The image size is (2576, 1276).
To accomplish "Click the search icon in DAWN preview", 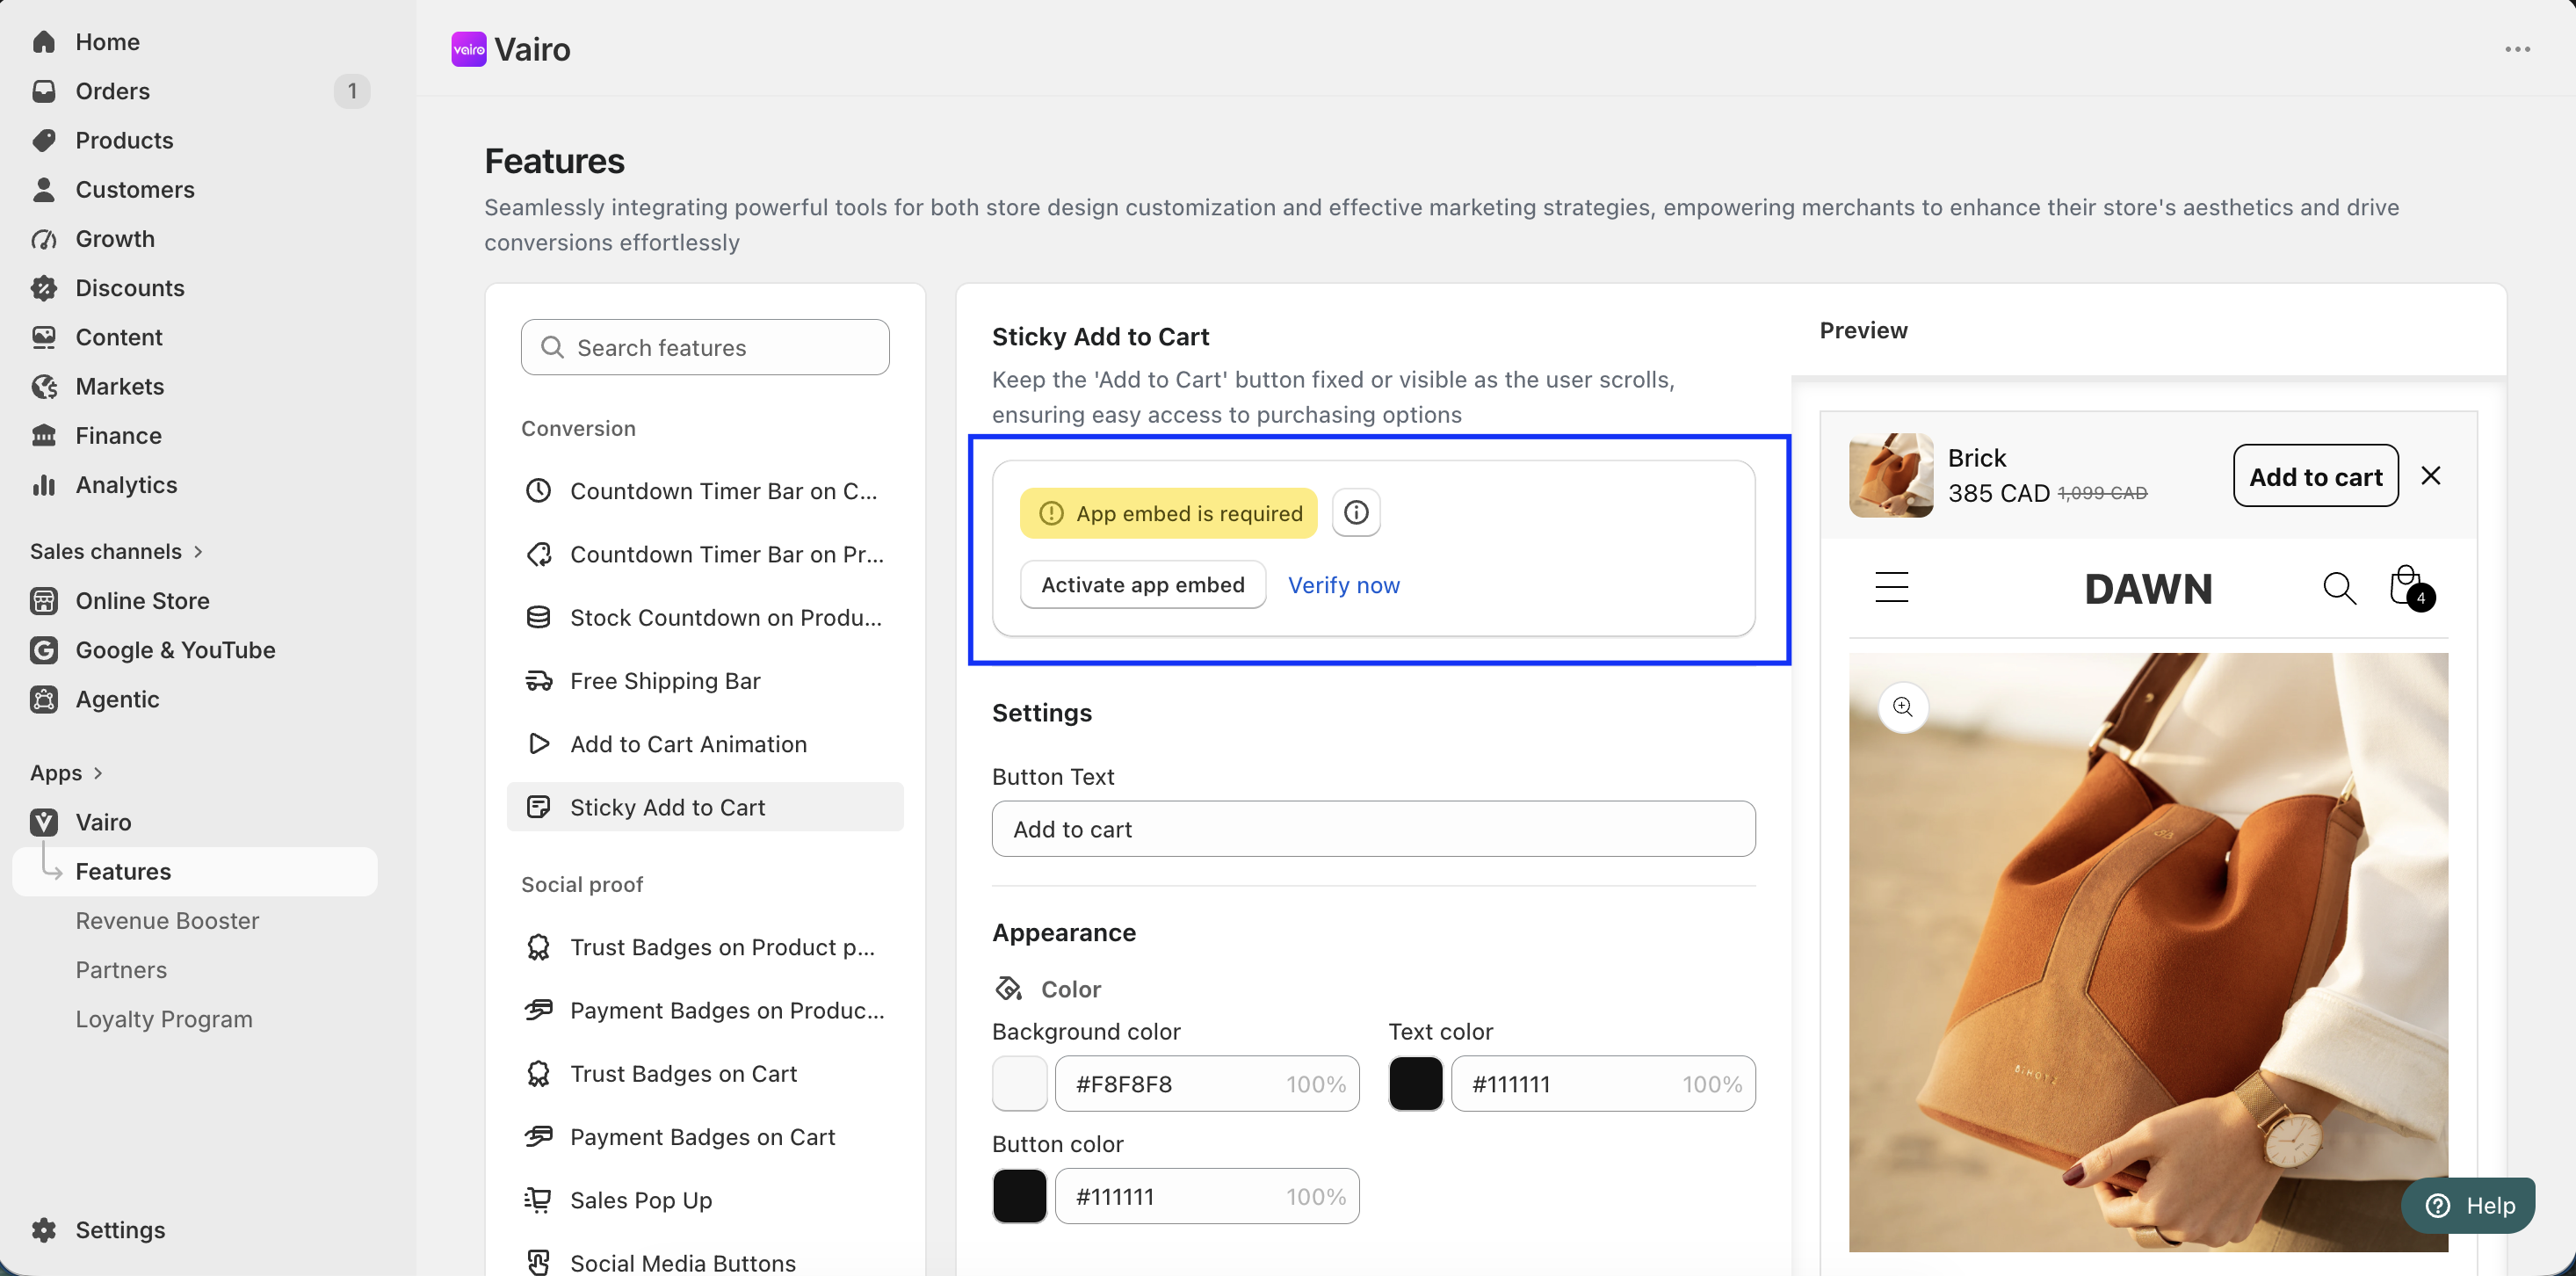I will (x=2338, y=588).
